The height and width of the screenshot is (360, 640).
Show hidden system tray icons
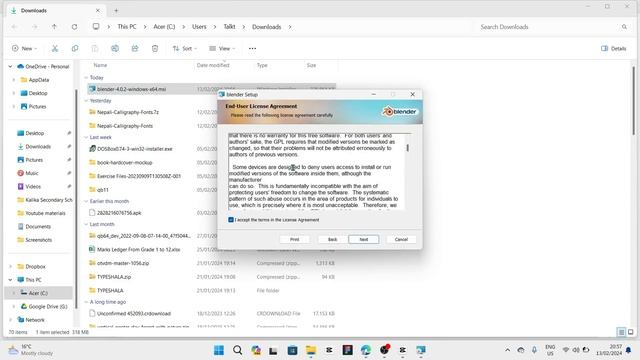click(x=507, y=350)
